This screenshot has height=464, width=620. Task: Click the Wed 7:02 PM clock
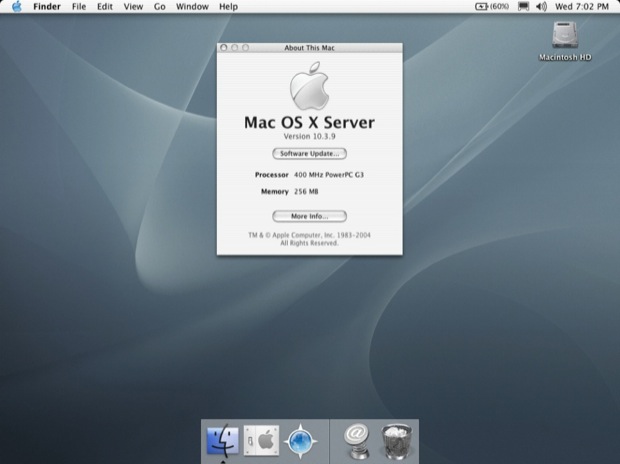tap(582, 7)
